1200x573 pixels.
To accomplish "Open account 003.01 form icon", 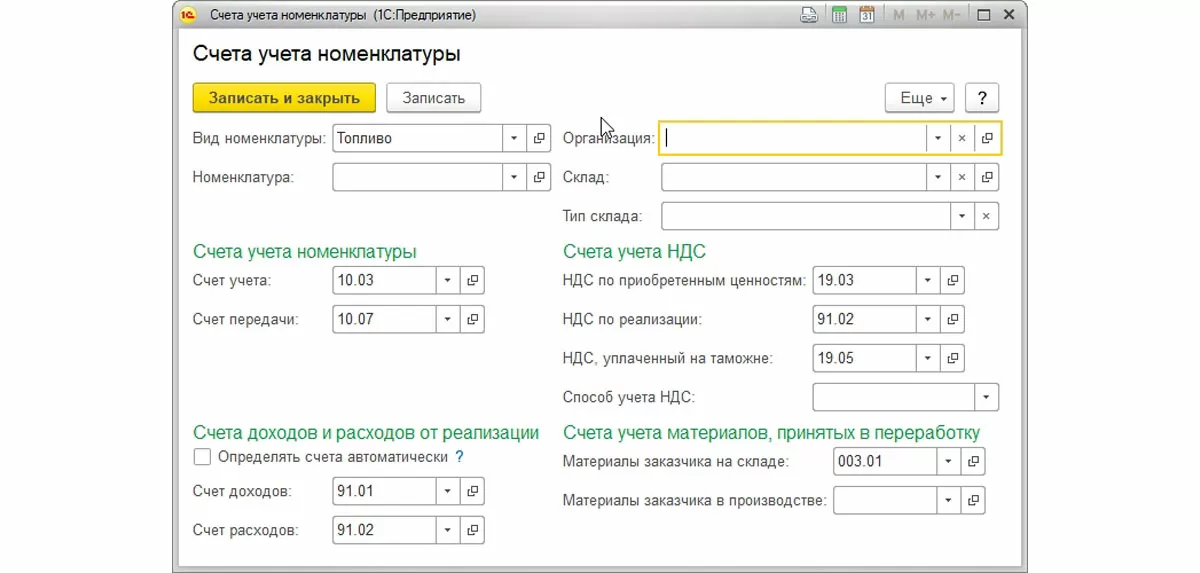I will [973, 461].
